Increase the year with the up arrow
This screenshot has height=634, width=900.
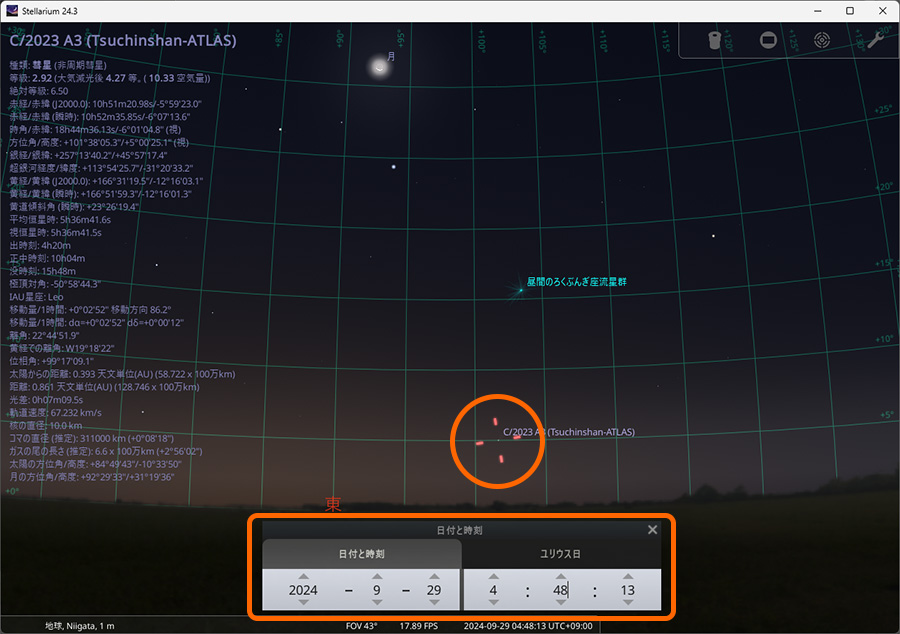[303, 576]
